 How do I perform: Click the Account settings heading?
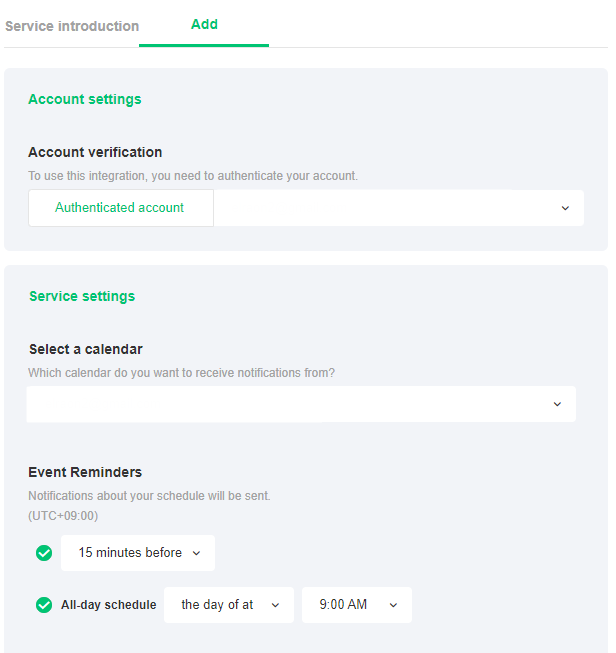point(84,99)
